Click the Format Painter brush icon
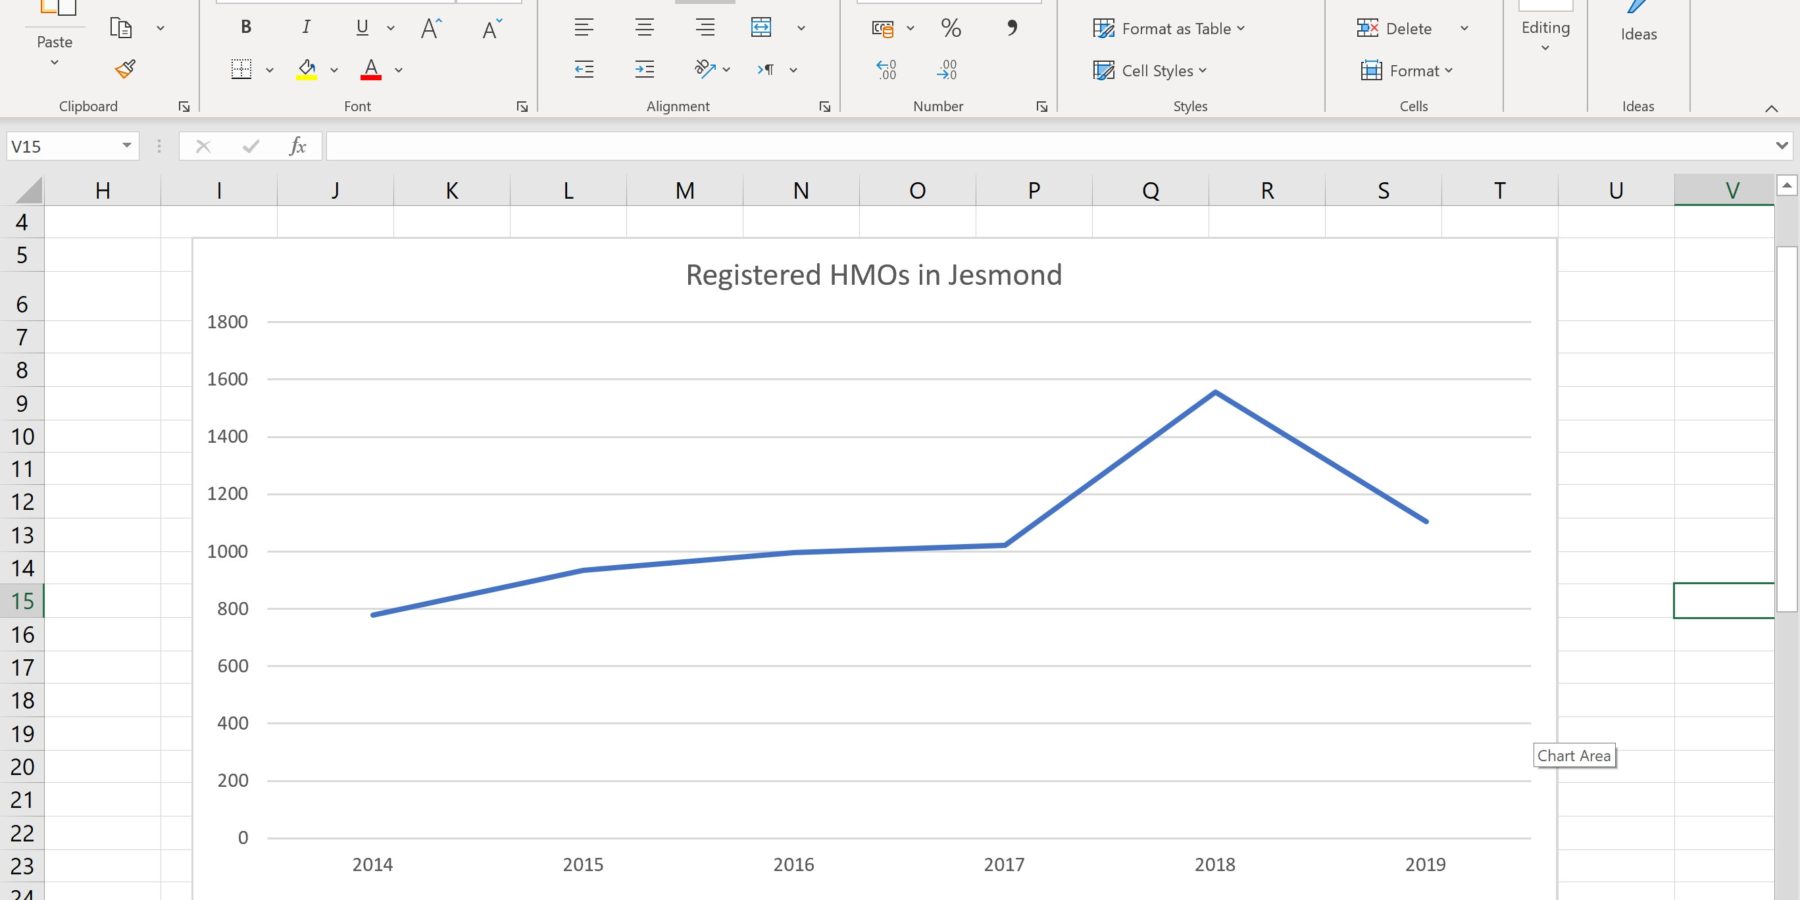Image resolution: width=1800 pixels, height=900 pixels. click(x=125, y=69)
